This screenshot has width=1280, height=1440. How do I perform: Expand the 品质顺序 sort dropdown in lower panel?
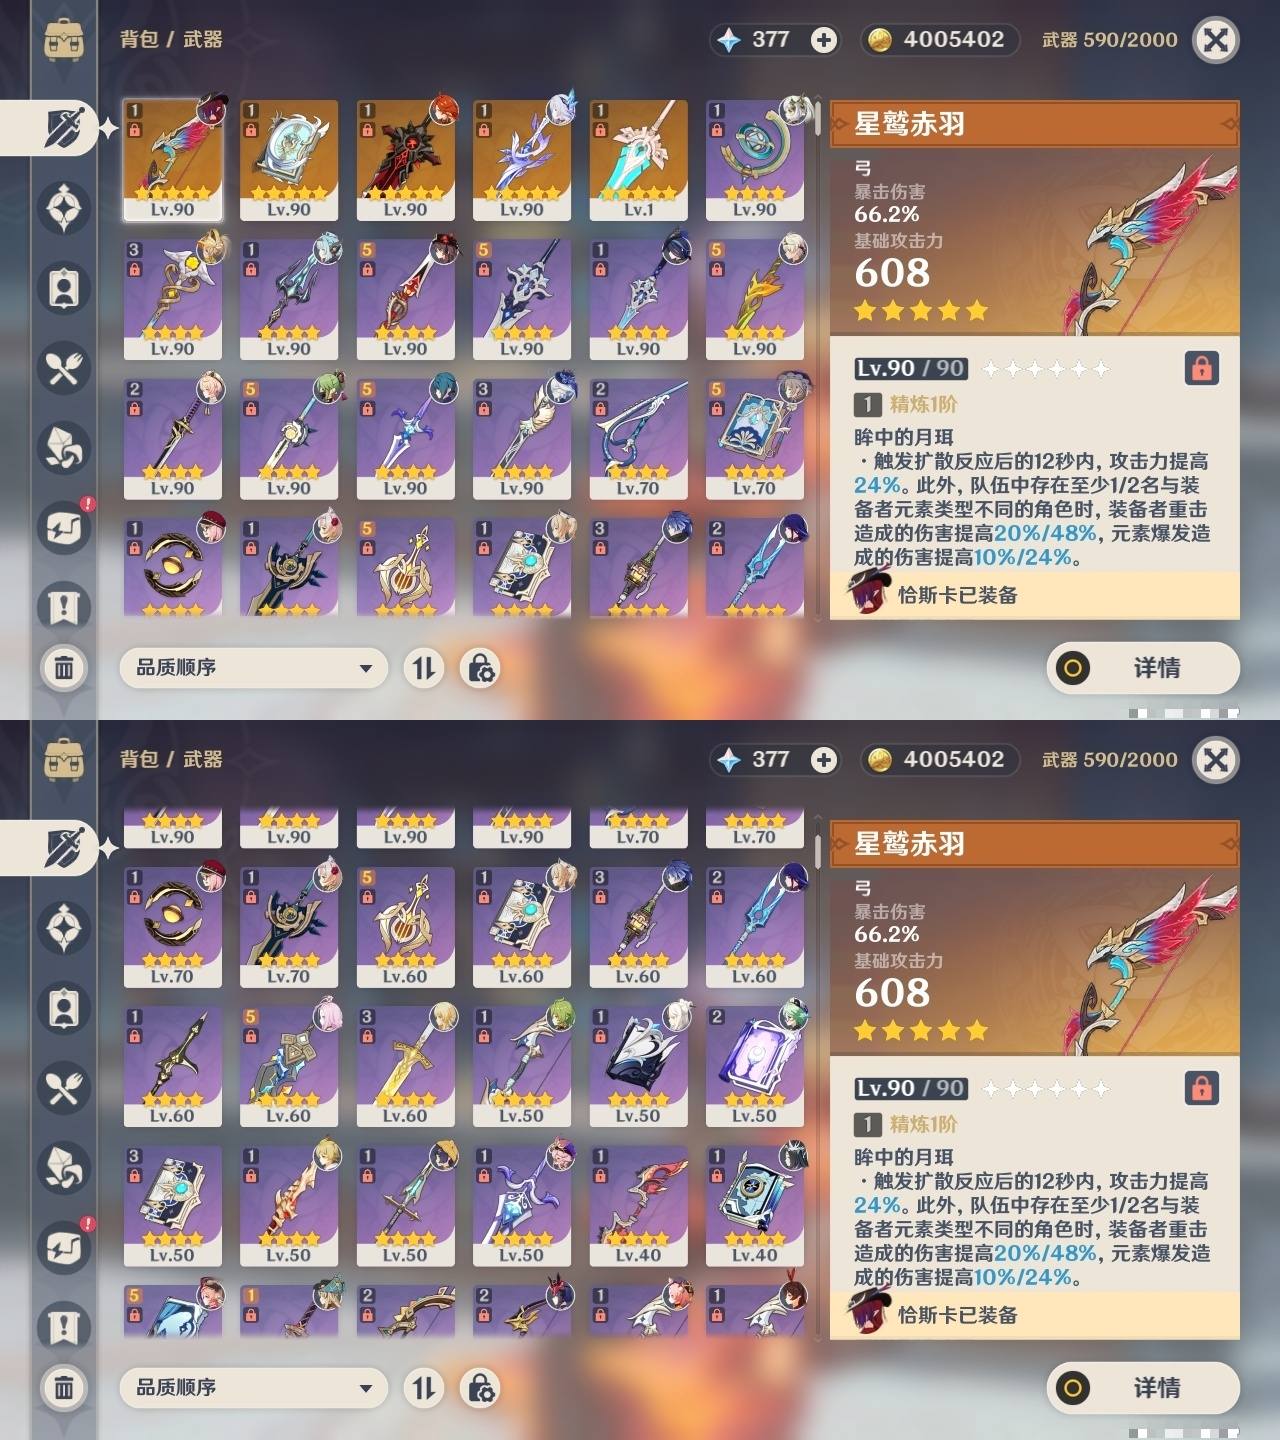coord(253,1387)
